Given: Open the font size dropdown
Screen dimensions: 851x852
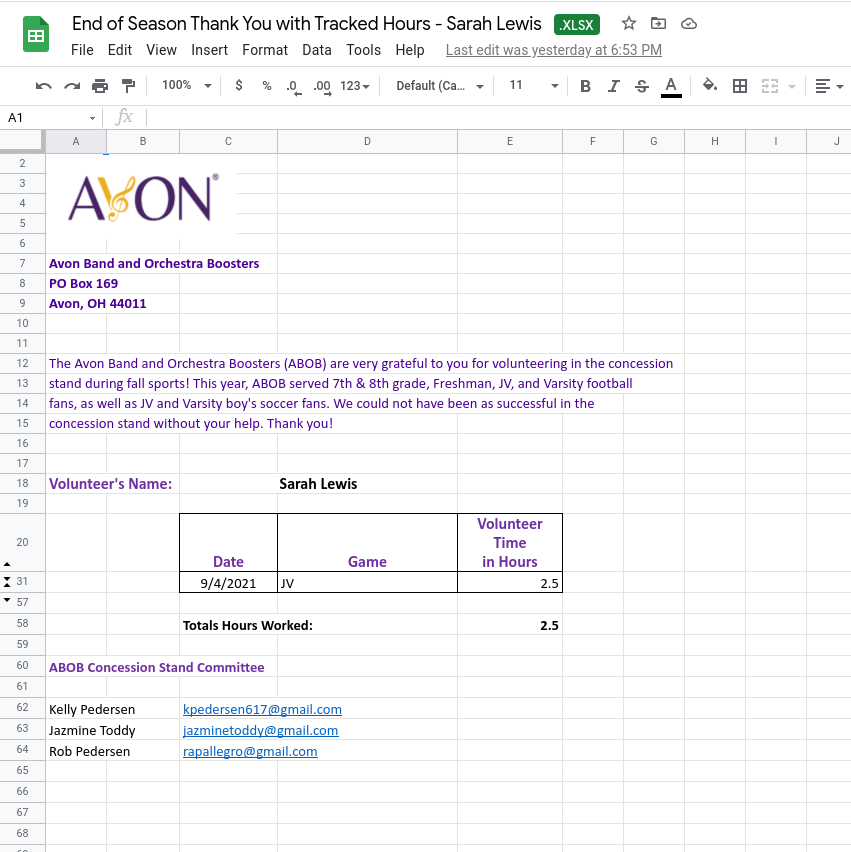Looking at the screenshot, I should point(534,85).
